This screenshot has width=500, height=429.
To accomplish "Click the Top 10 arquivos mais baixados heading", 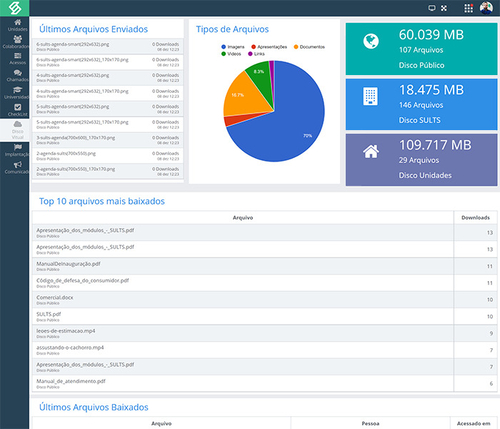I will click(102, 201).
